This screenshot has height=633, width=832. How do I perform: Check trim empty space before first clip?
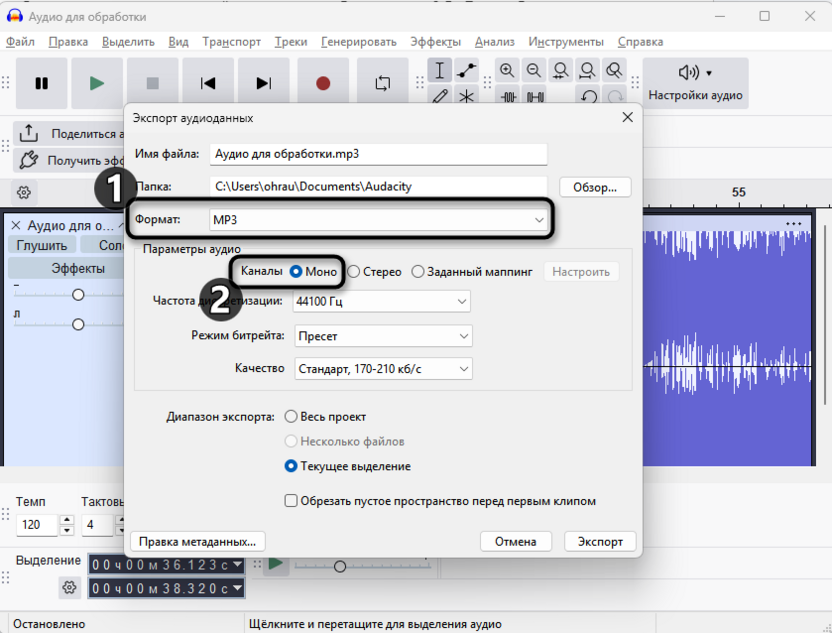click(x=291, y=500)
